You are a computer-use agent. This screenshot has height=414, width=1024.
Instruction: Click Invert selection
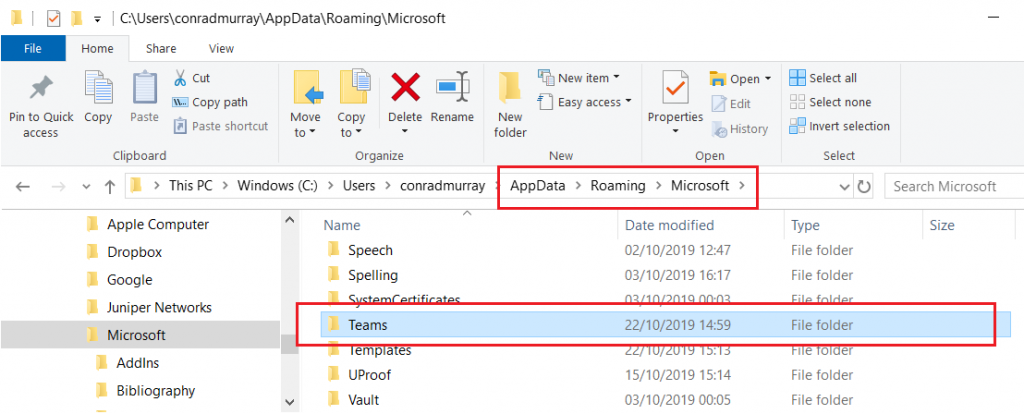[840, 126]
